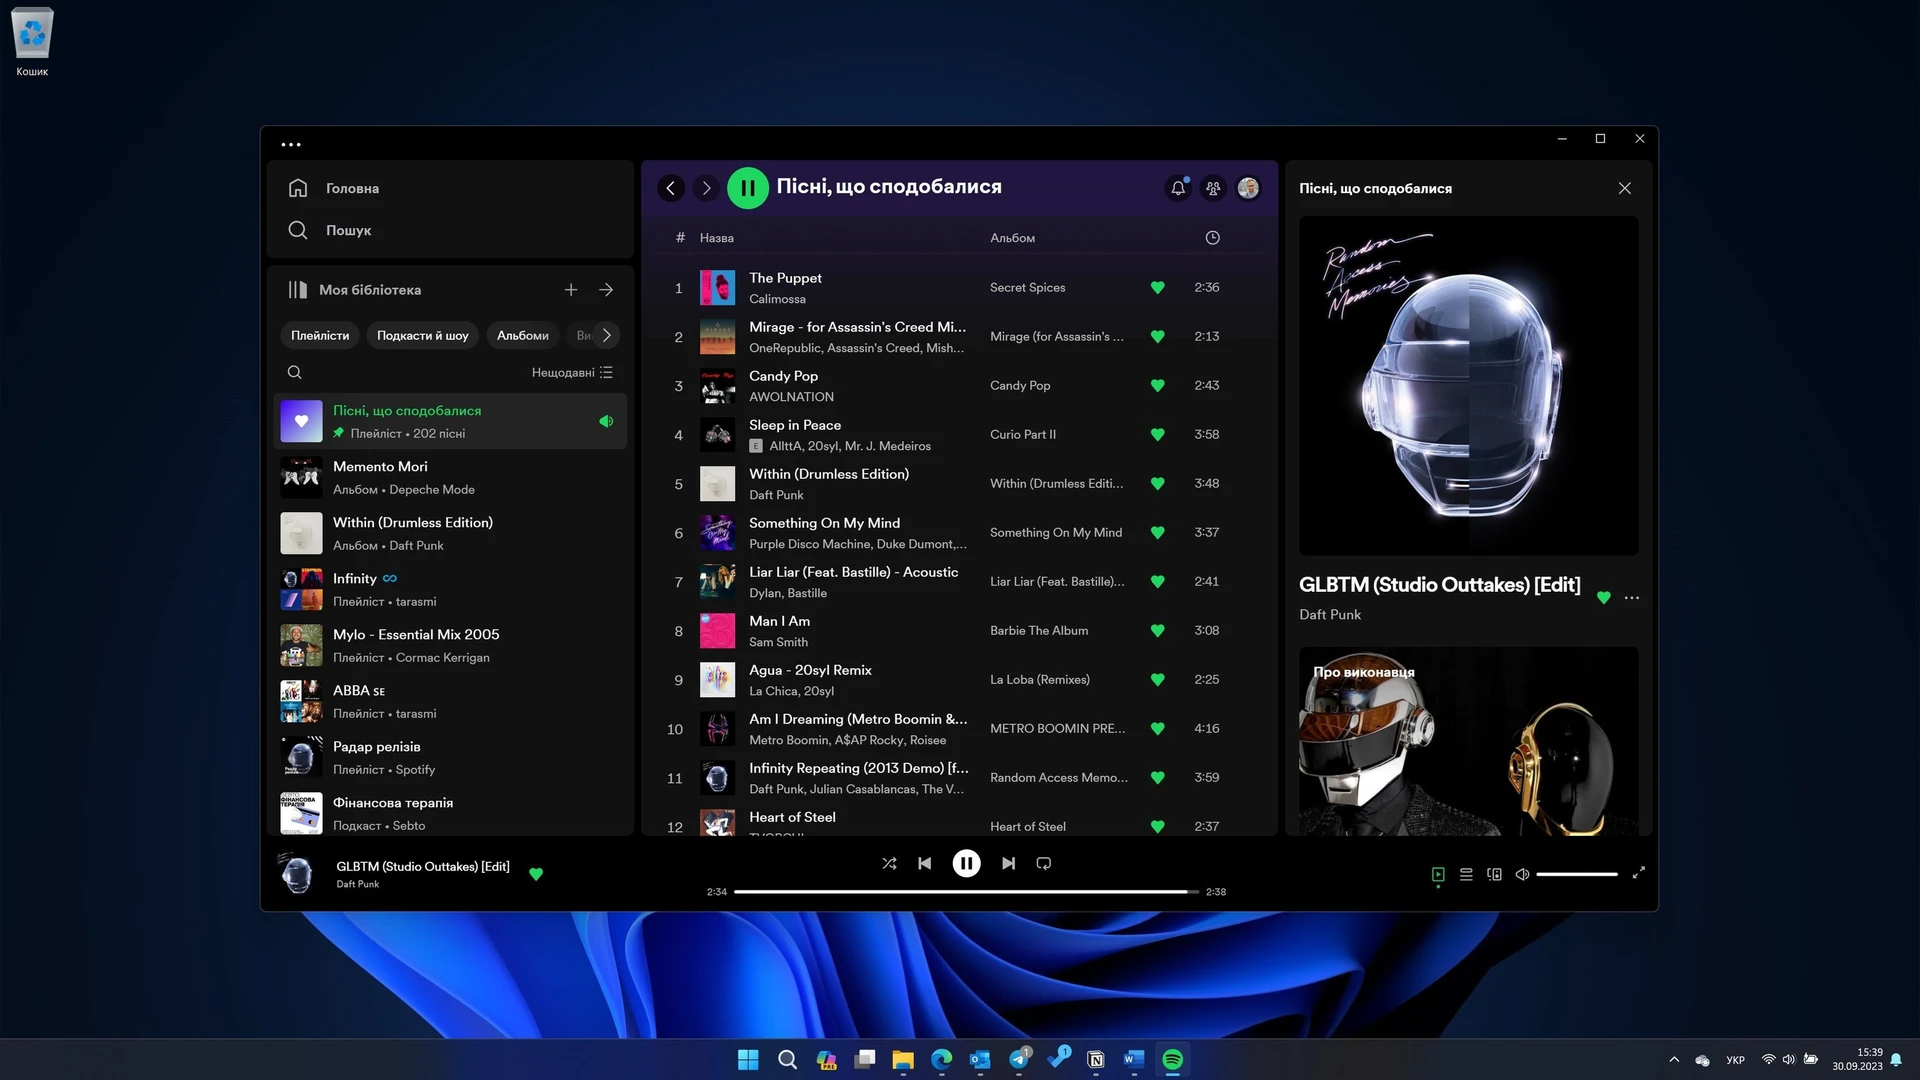This screenshot has height=1080, width=1920.
Task: Seek on playback progress bar
Action: tap(966, 892)
